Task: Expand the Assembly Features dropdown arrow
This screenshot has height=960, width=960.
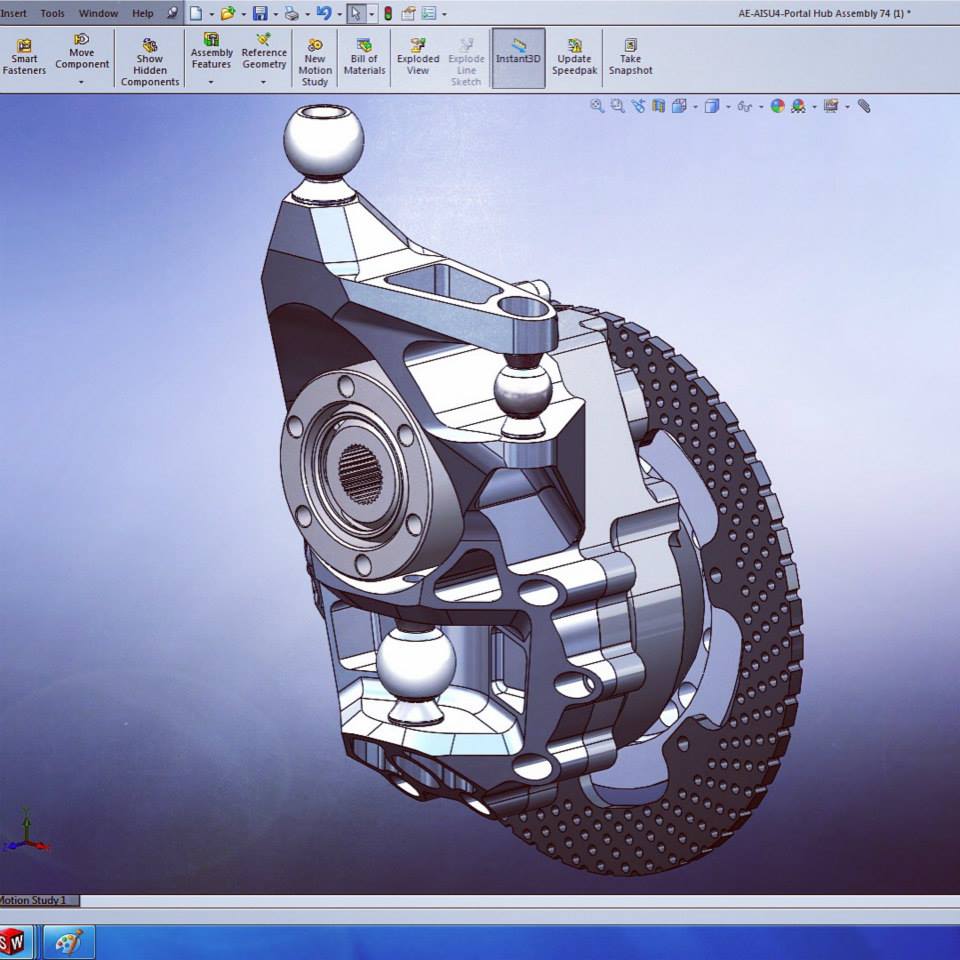Action: tap(211, 83)
